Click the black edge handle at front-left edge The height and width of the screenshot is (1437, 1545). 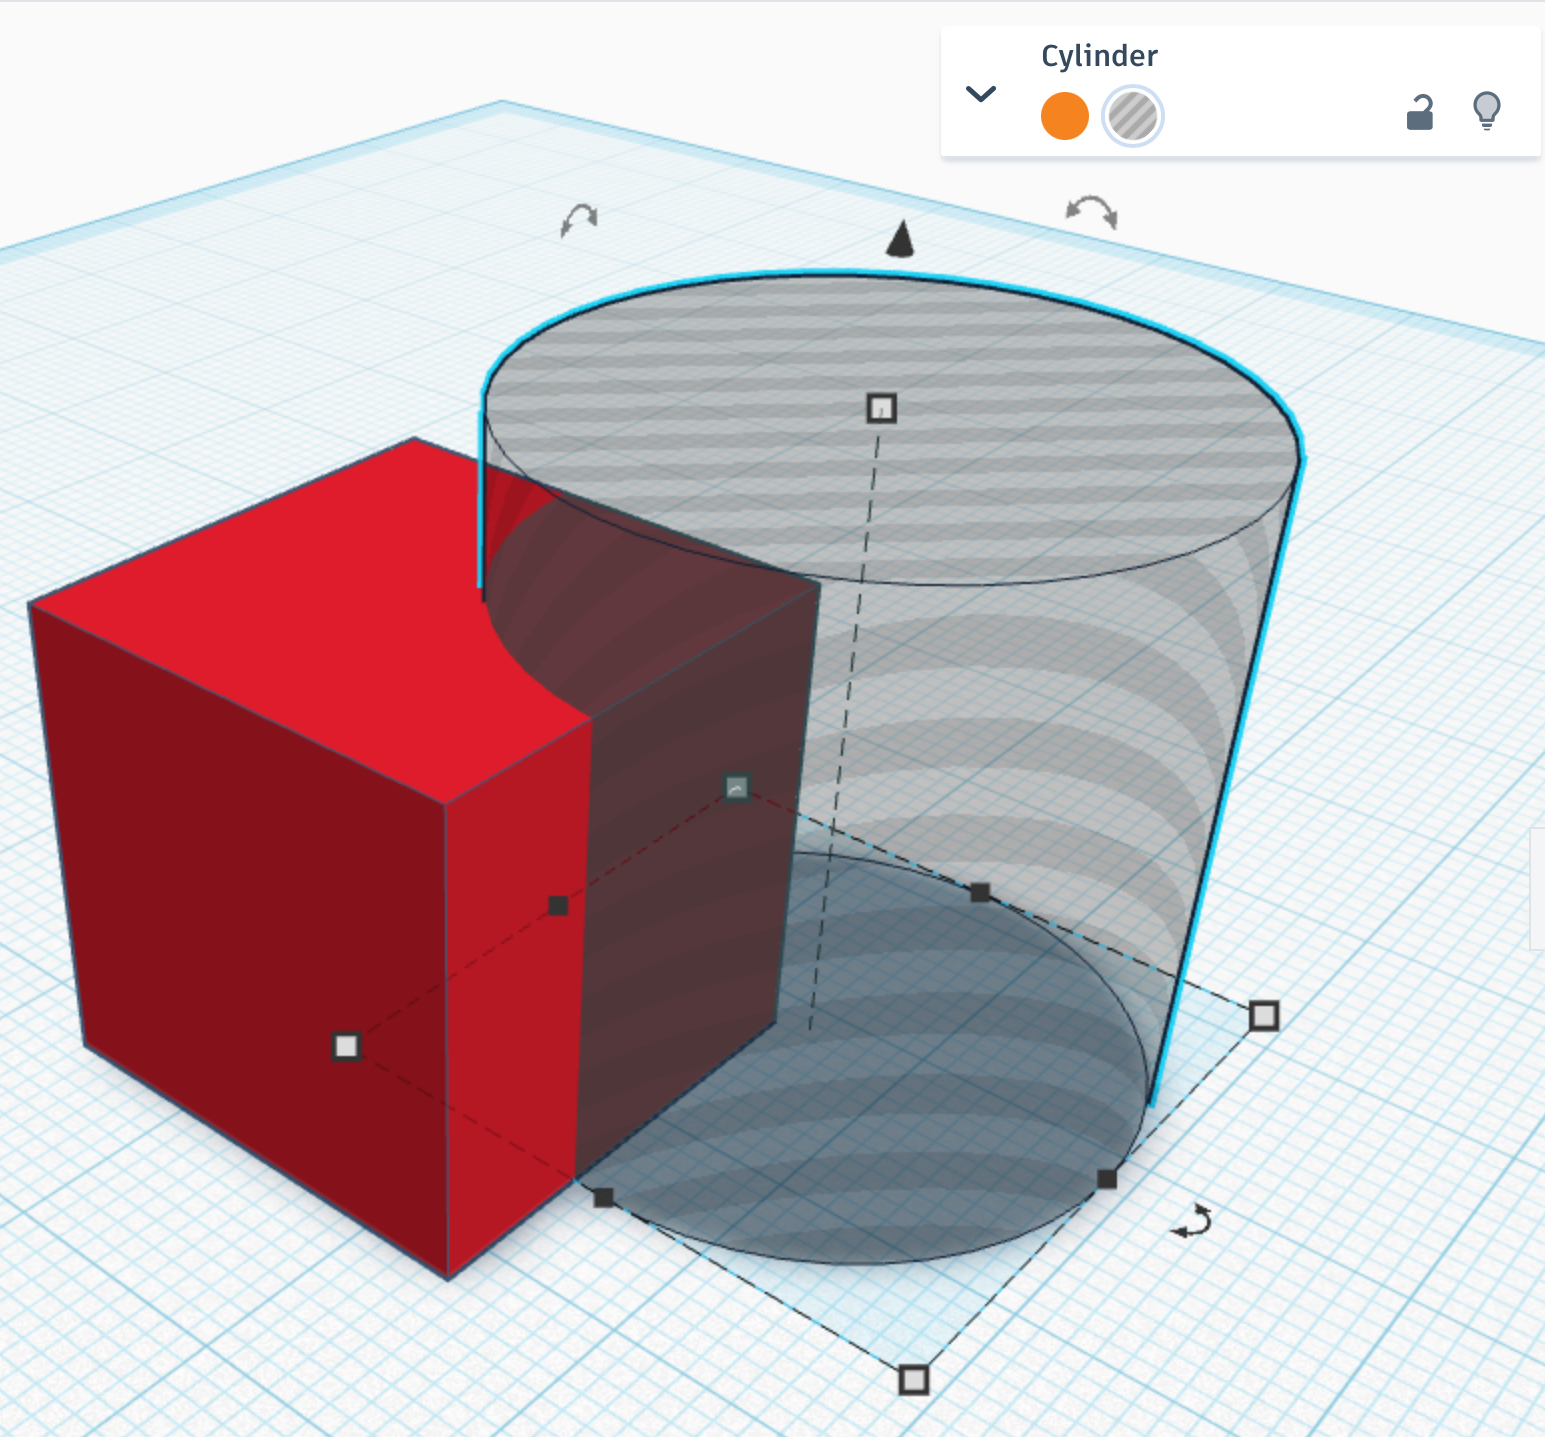tap(604, 1197)
